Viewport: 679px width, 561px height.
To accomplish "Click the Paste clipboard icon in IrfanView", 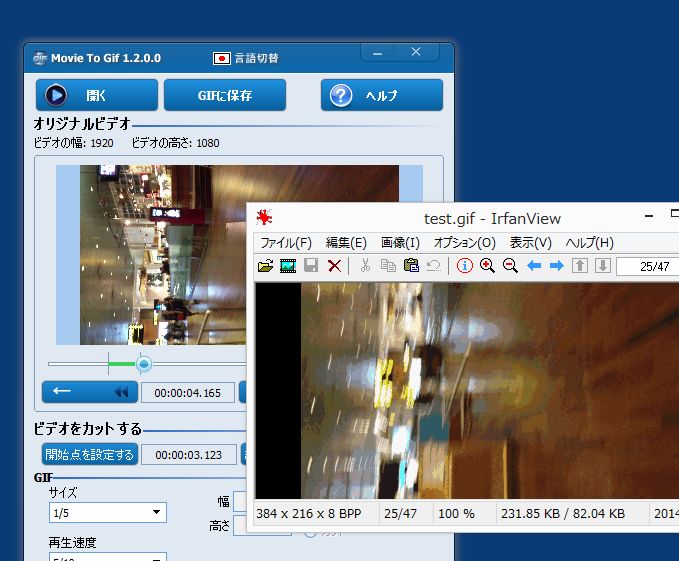I will [411, 265].
